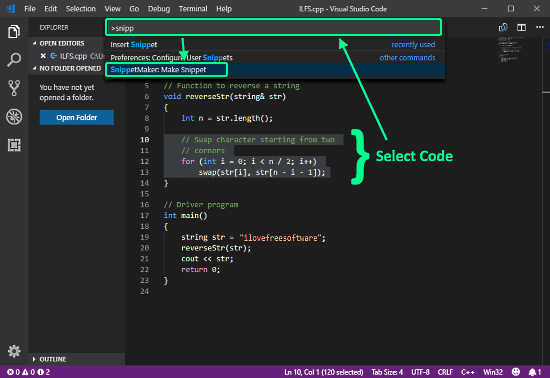Click the feedback smiley icon

click(516, 372)
